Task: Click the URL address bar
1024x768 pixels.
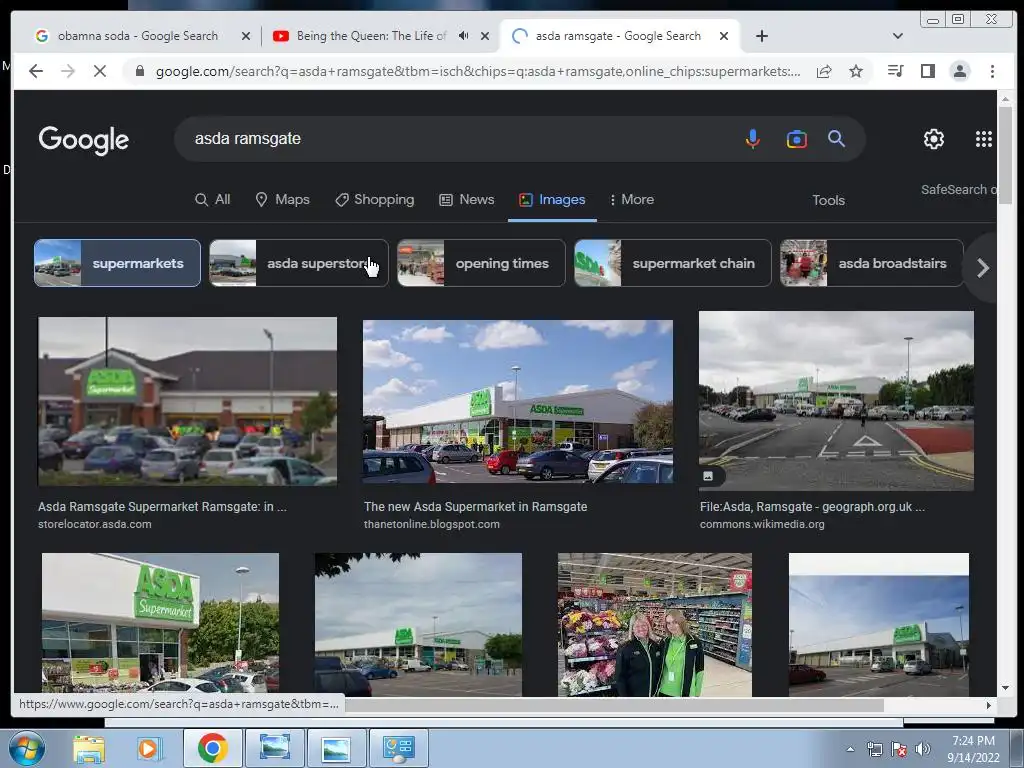Action: coord(478,71)
